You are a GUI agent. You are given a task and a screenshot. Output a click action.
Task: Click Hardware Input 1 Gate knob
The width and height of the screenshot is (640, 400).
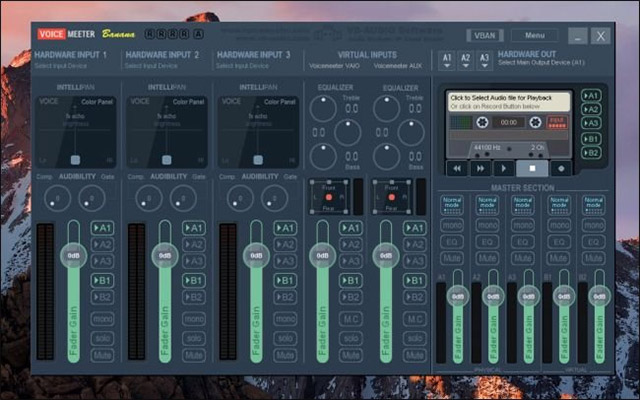(92, 198)
